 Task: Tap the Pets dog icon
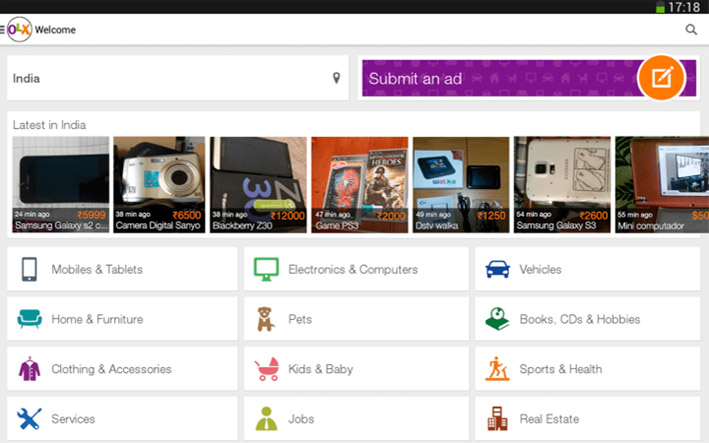tap(265, 319)
